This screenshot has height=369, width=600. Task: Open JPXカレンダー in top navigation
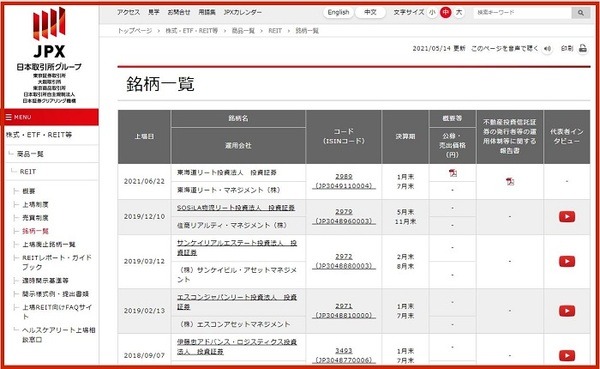pos(243,12)
